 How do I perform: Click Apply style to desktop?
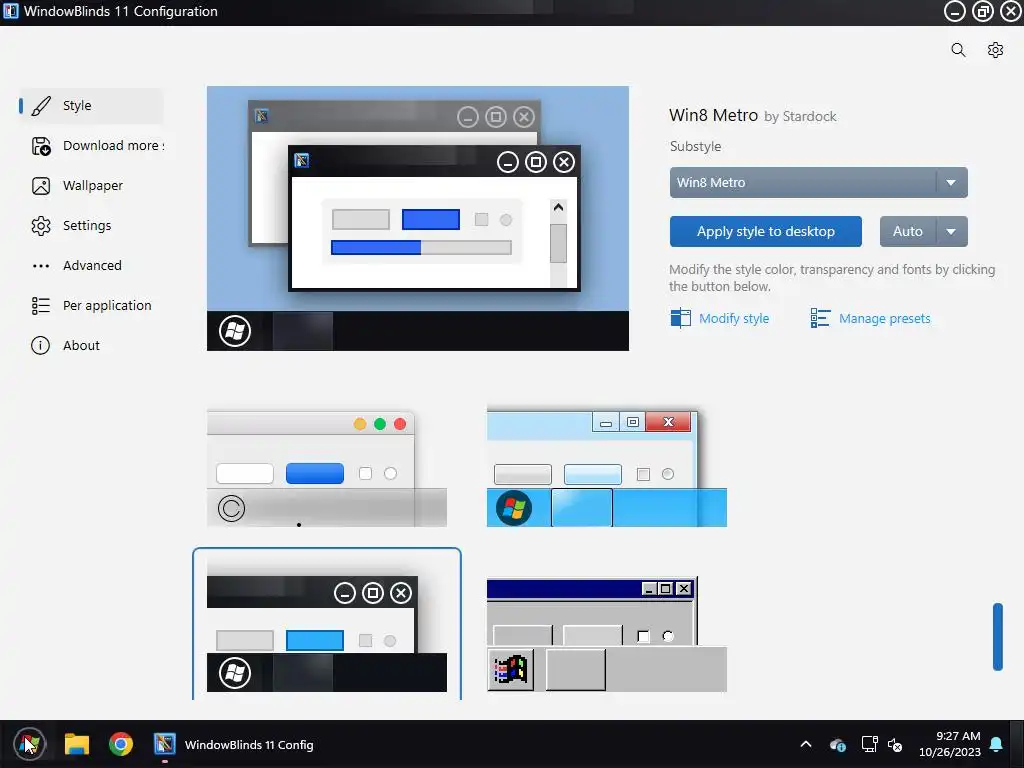[x=765, y=231]
